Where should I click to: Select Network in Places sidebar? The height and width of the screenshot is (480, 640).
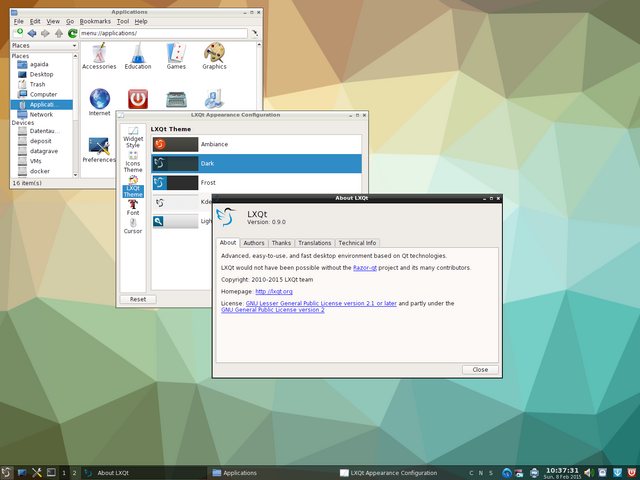point(42,114)
